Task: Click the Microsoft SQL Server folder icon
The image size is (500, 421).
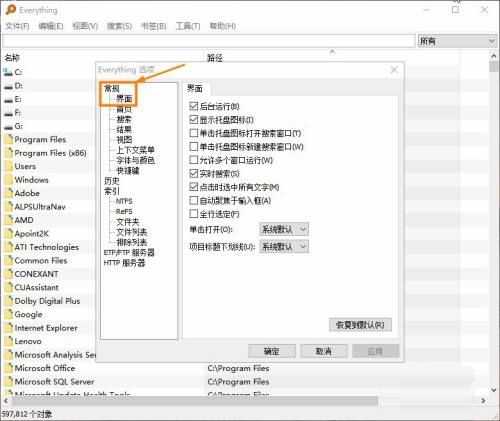Action: coord(8,382)
